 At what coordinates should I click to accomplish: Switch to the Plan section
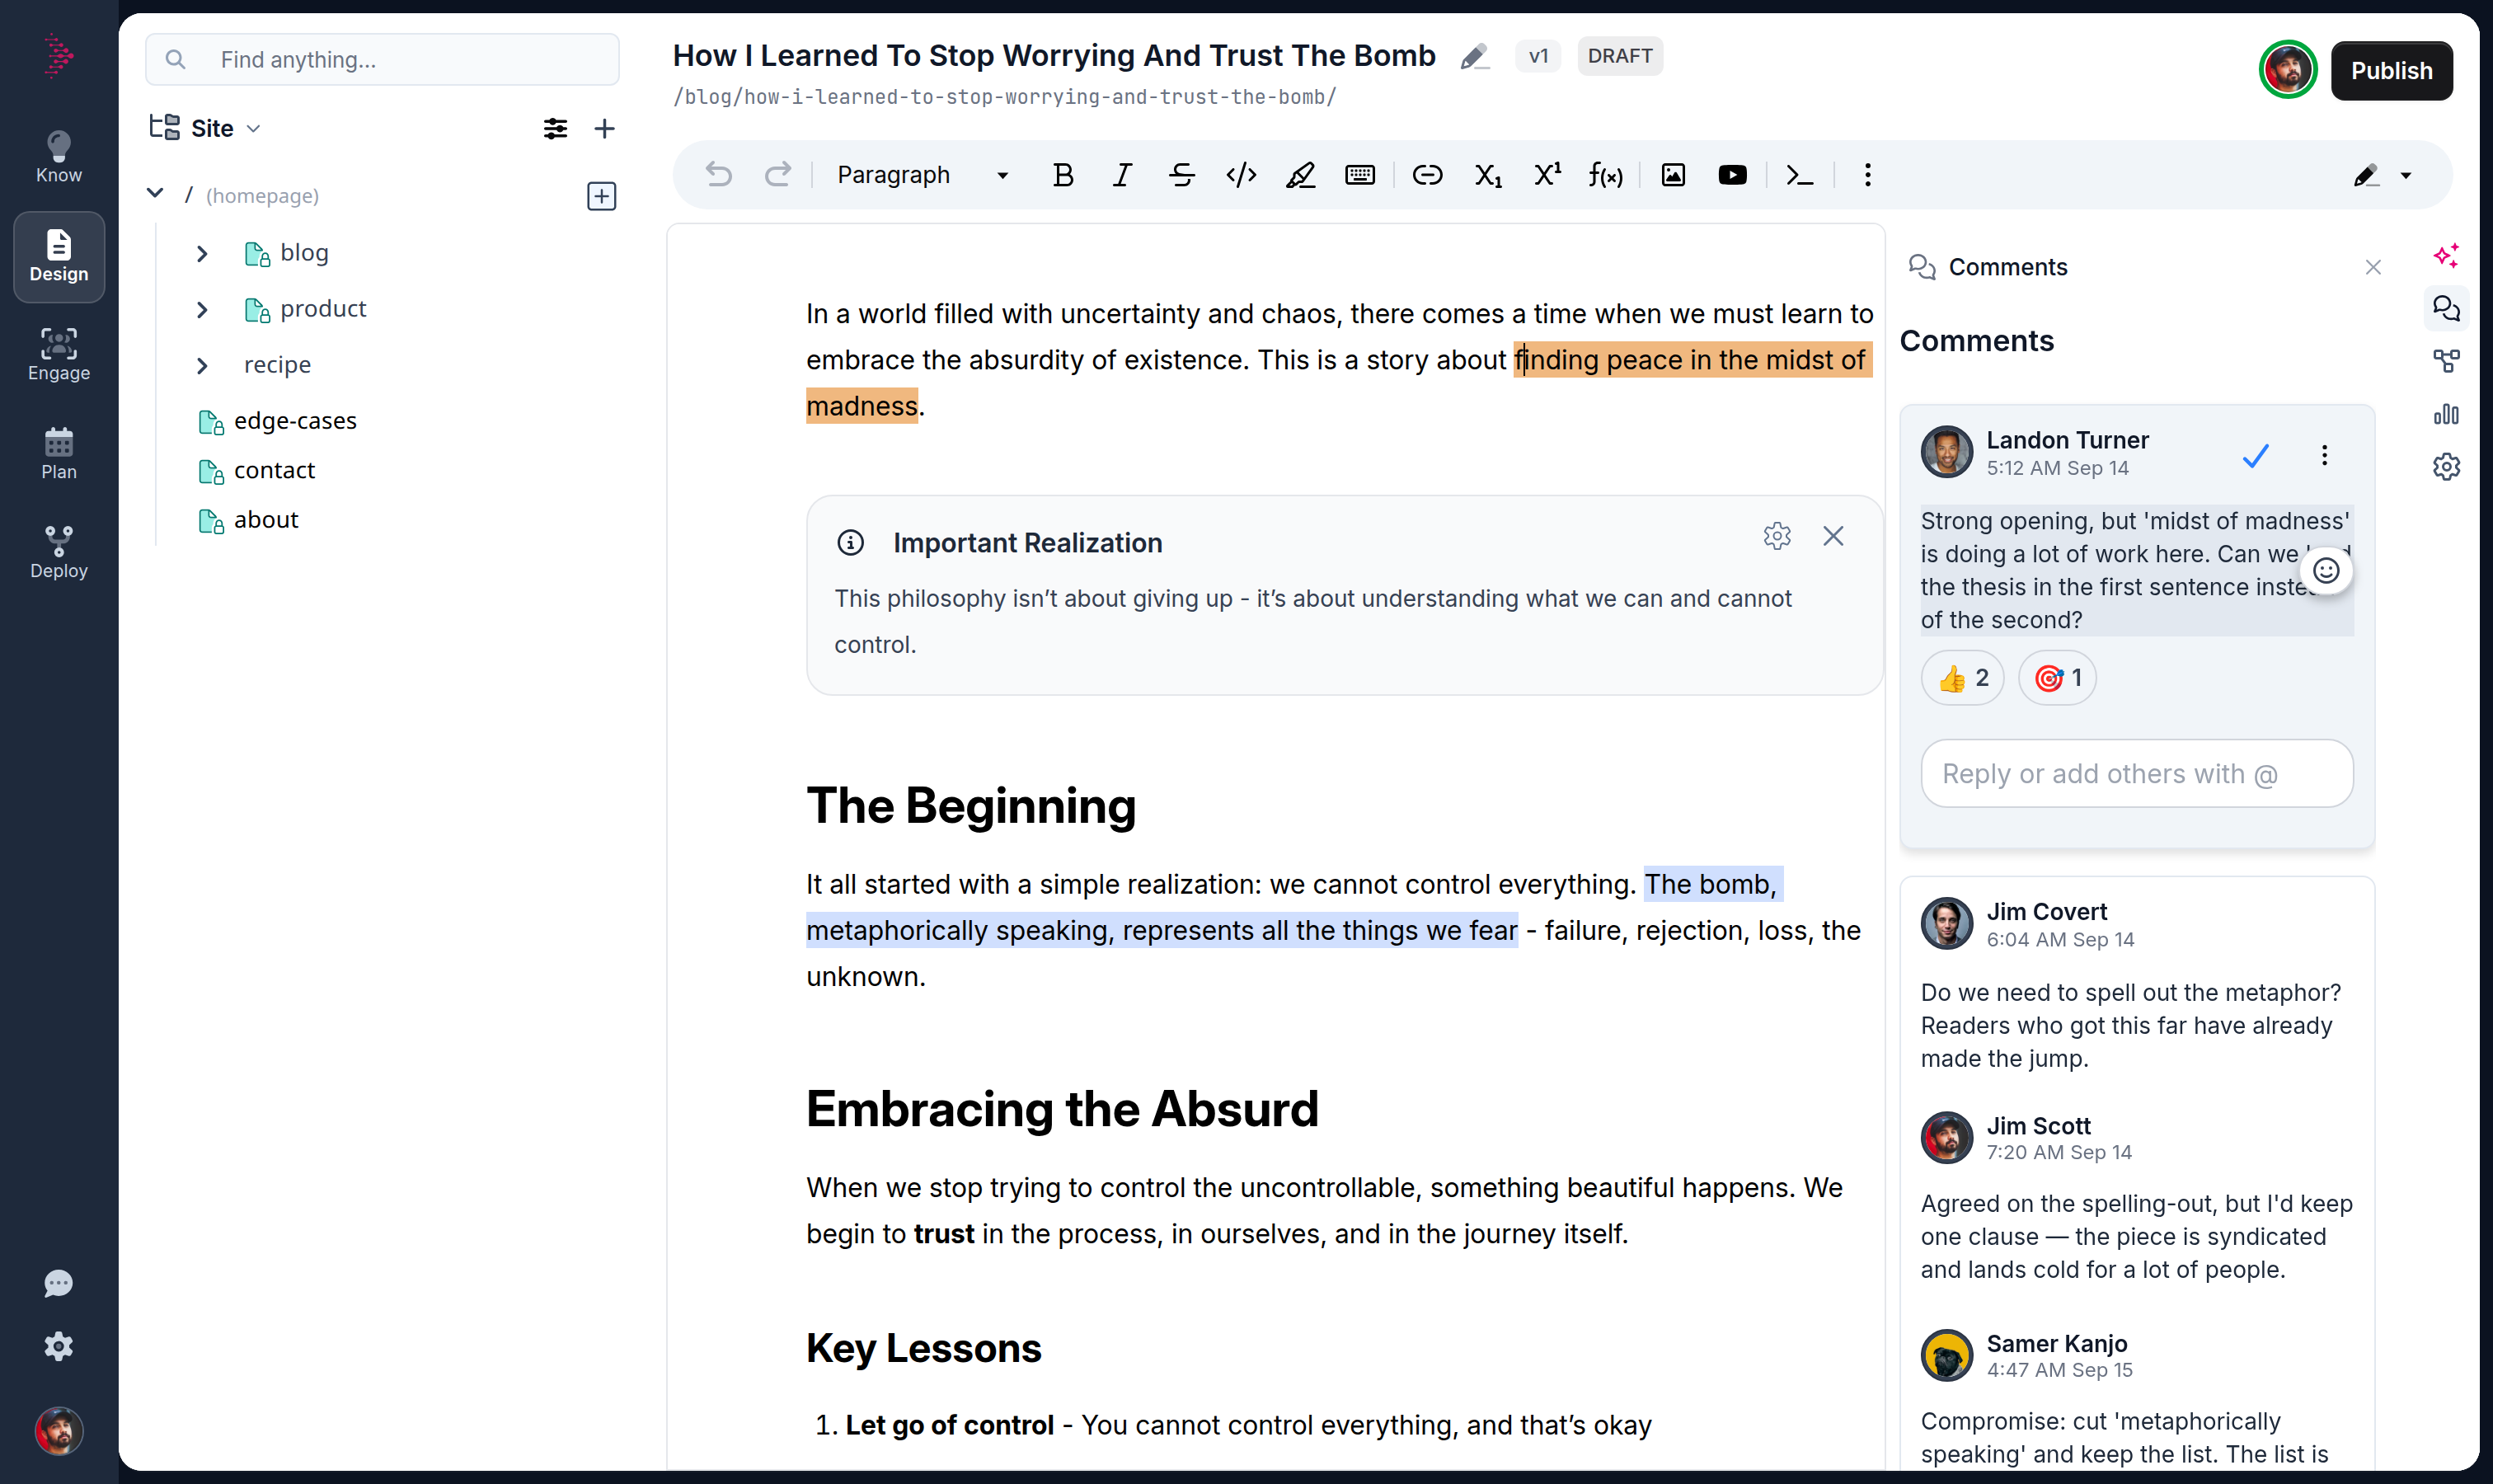click(x=59, y=454)
